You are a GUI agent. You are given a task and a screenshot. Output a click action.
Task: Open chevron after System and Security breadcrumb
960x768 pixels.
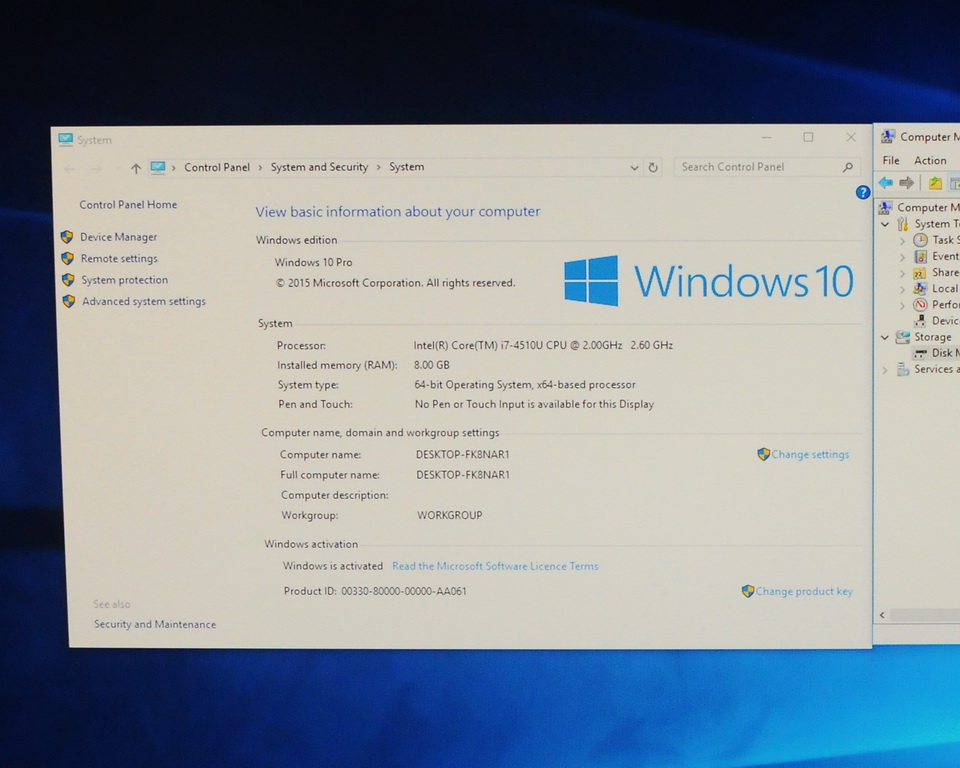click(378, 167)
